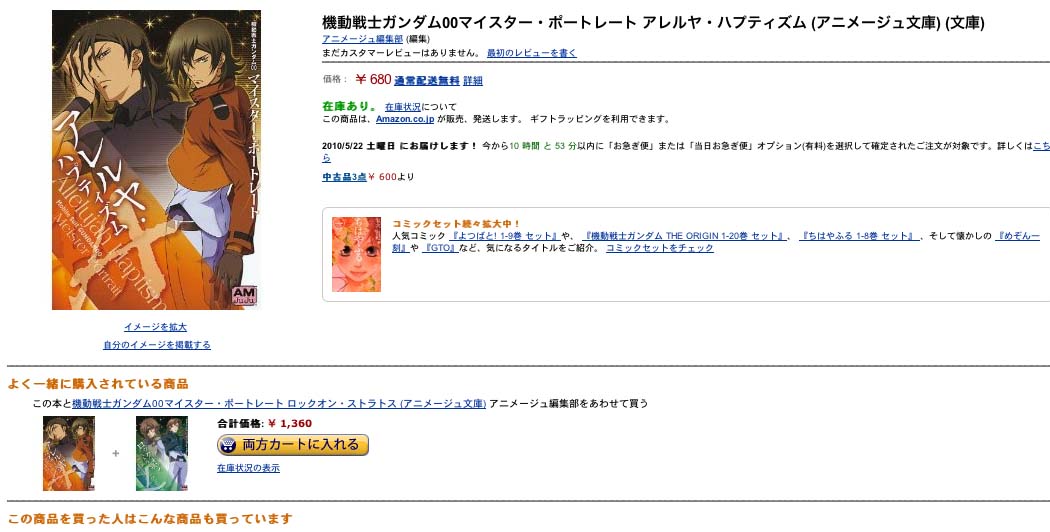1050x532 pixels.
Task: Click 自分のイメージを掲載する link
Action: point(156,345)
